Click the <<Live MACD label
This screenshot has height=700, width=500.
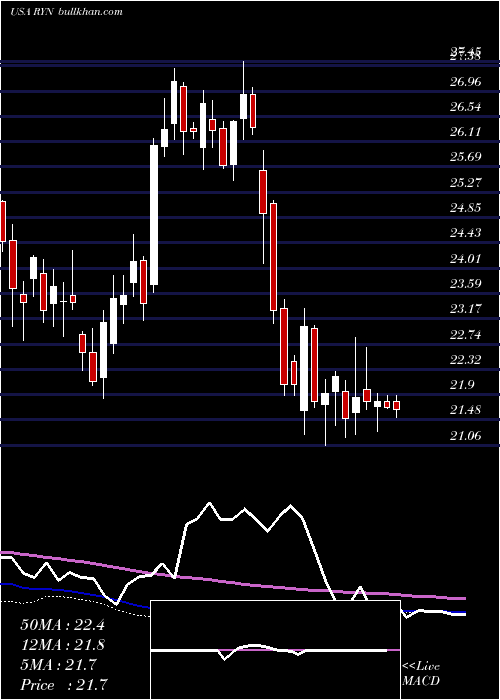421,673
